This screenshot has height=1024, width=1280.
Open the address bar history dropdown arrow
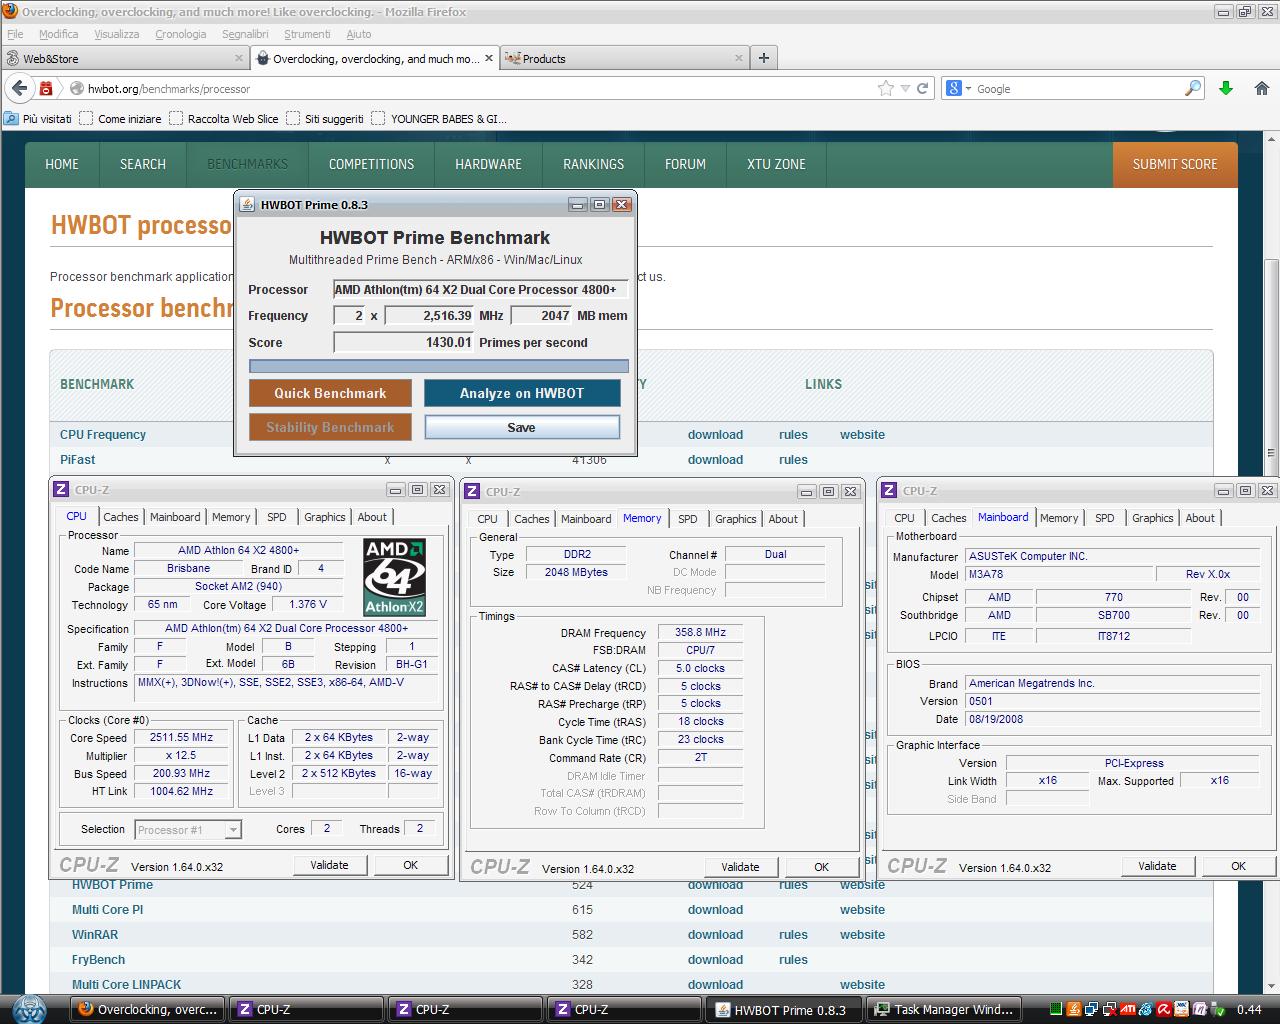tap(905, 88)
